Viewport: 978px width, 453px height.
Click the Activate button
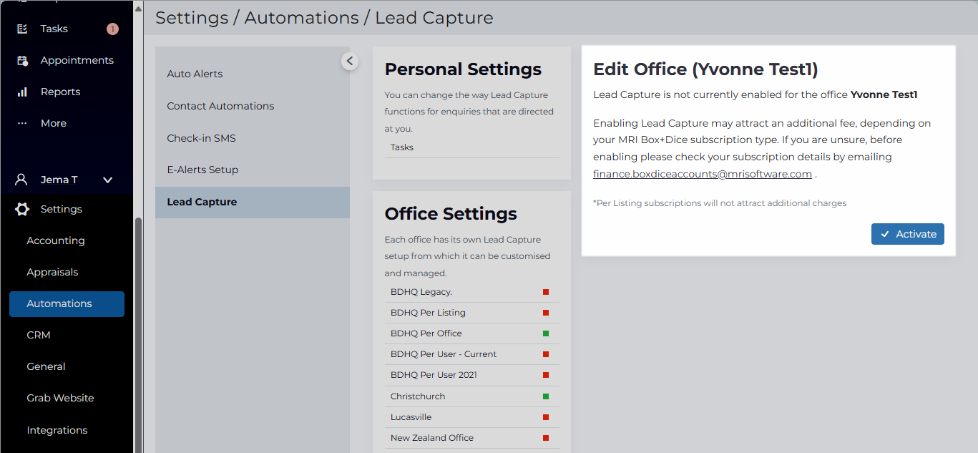908,234
